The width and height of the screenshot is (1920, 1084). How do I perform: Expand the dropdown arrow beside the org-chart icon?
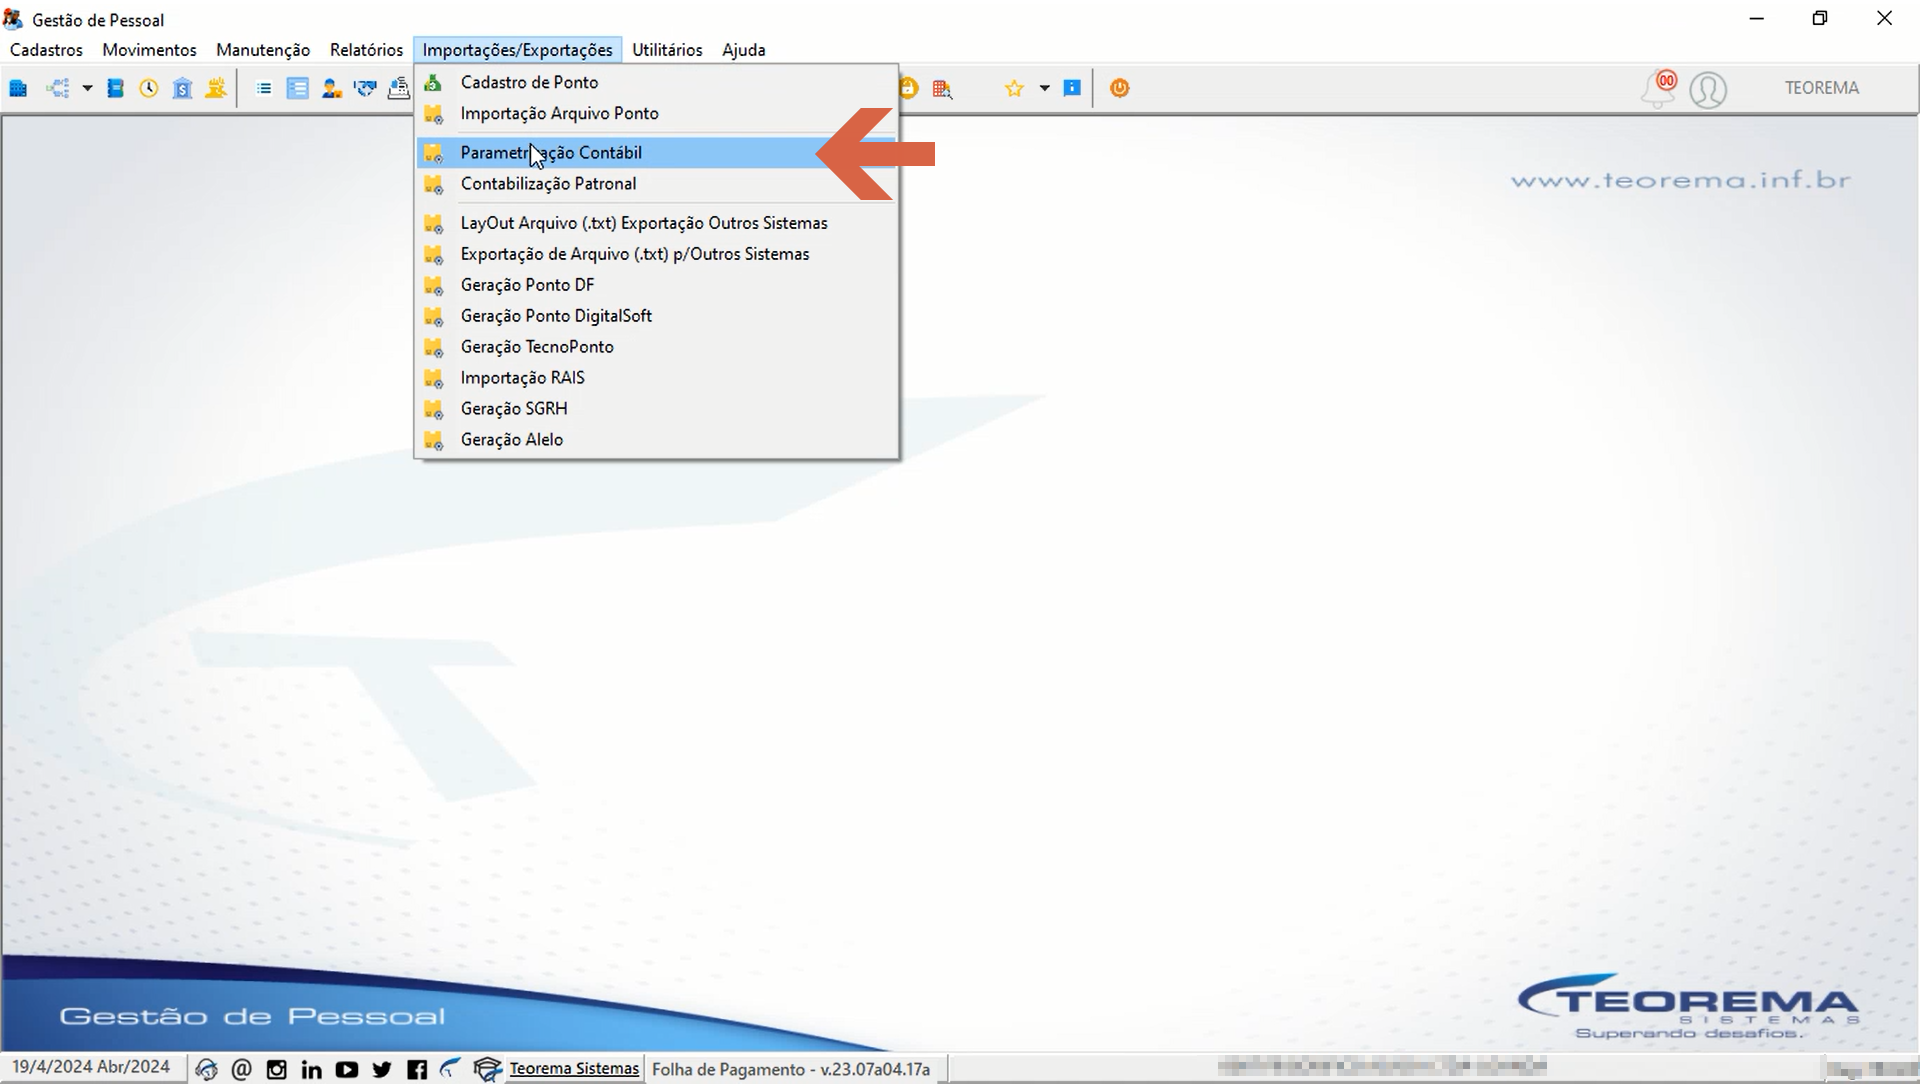[87, 88]
